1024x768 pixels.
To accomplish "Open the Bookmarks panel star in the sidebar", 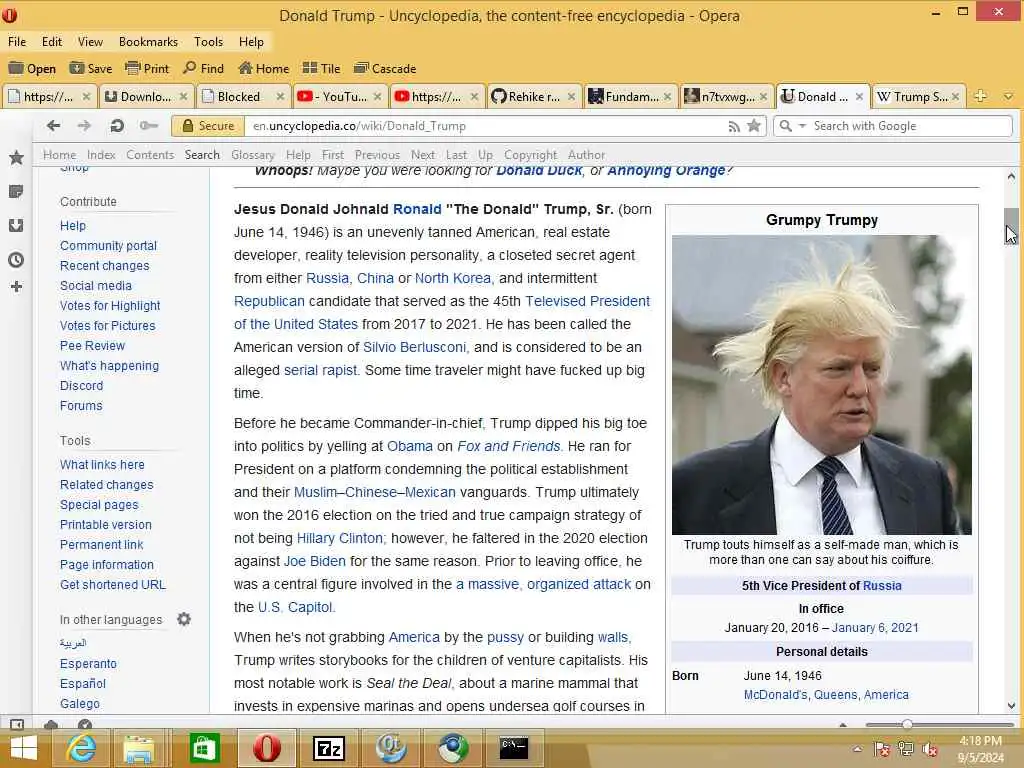I will [16, 157].
